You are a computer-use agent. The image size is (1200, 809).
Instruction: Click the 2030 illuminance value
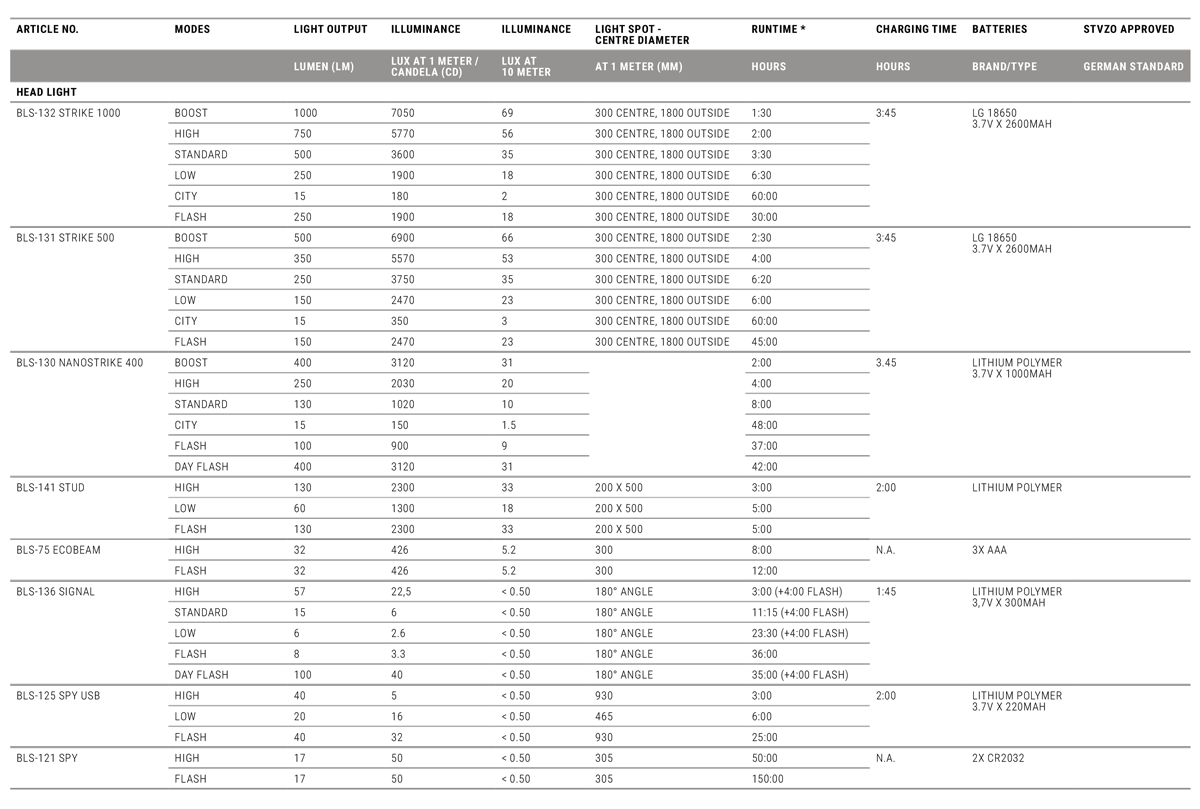[x=403, y=384]
